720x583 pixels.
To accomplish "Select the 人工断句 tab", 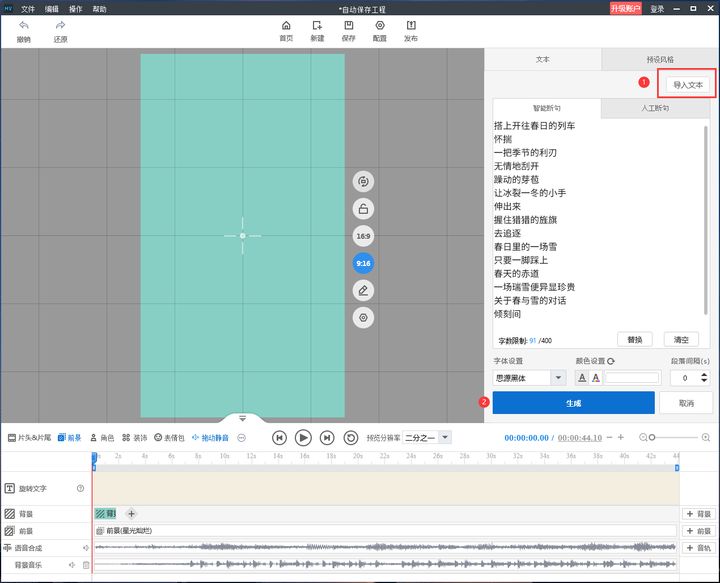I will coord(655,108).
